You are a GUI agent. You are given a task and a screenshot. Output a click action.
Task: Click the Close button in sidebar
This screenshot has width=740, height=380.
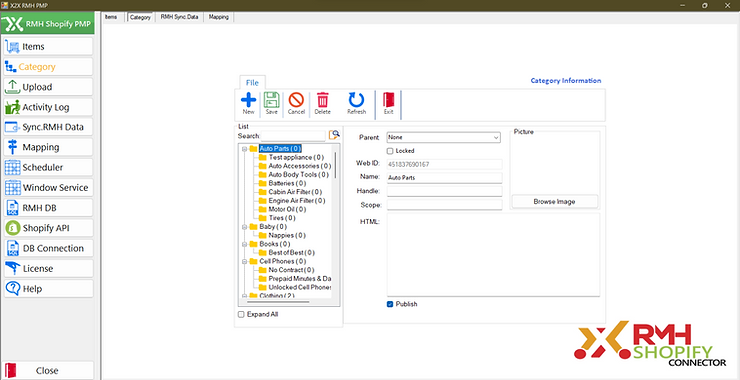click(x=48, y=371)
